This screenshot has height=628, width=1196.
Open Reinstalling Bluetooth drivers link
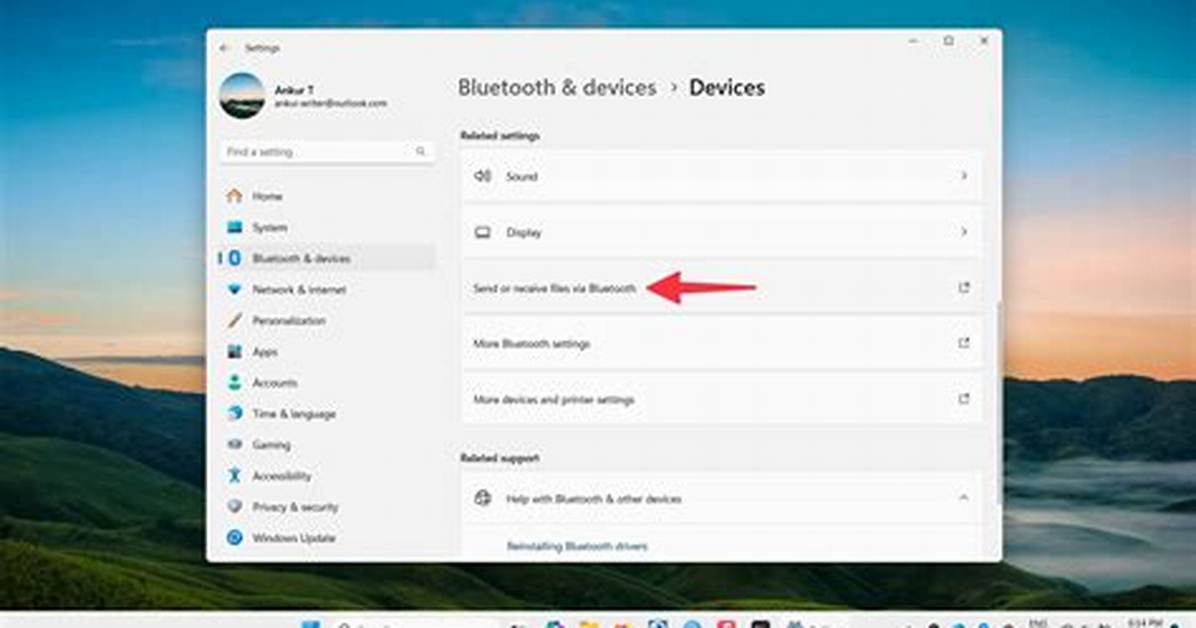click(577, 546)
